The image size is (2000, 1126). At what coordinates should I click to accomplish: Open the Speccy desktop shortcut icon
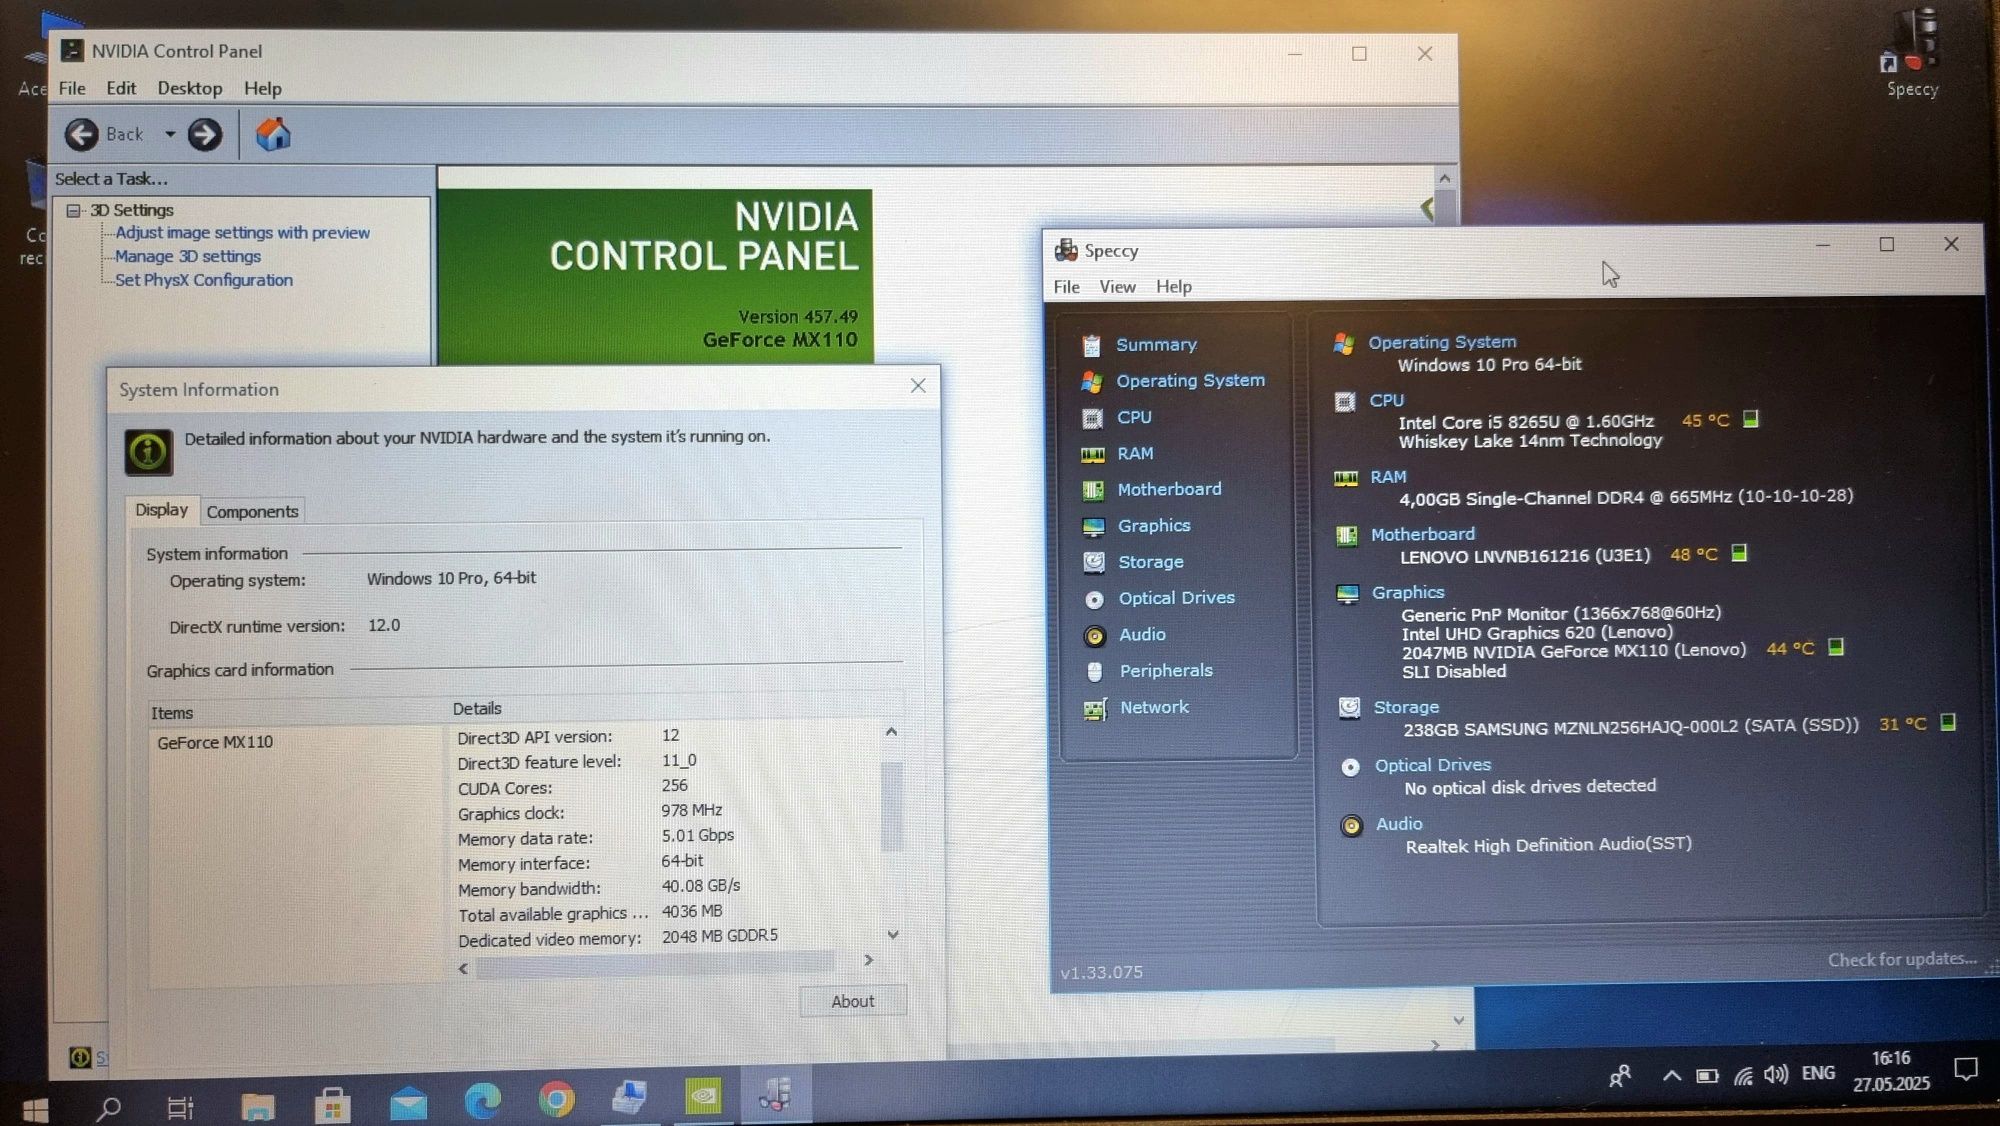tap(1912, 52)
